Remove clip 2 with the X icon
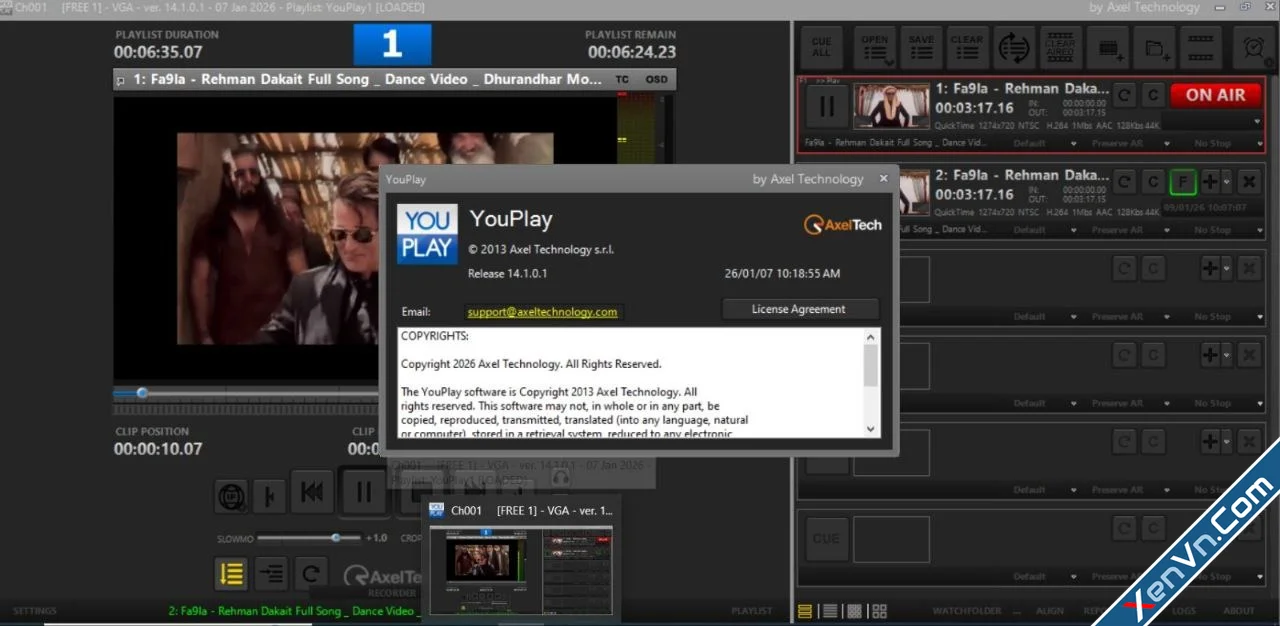This screenshot has height=626, width=1280. 1249,182
